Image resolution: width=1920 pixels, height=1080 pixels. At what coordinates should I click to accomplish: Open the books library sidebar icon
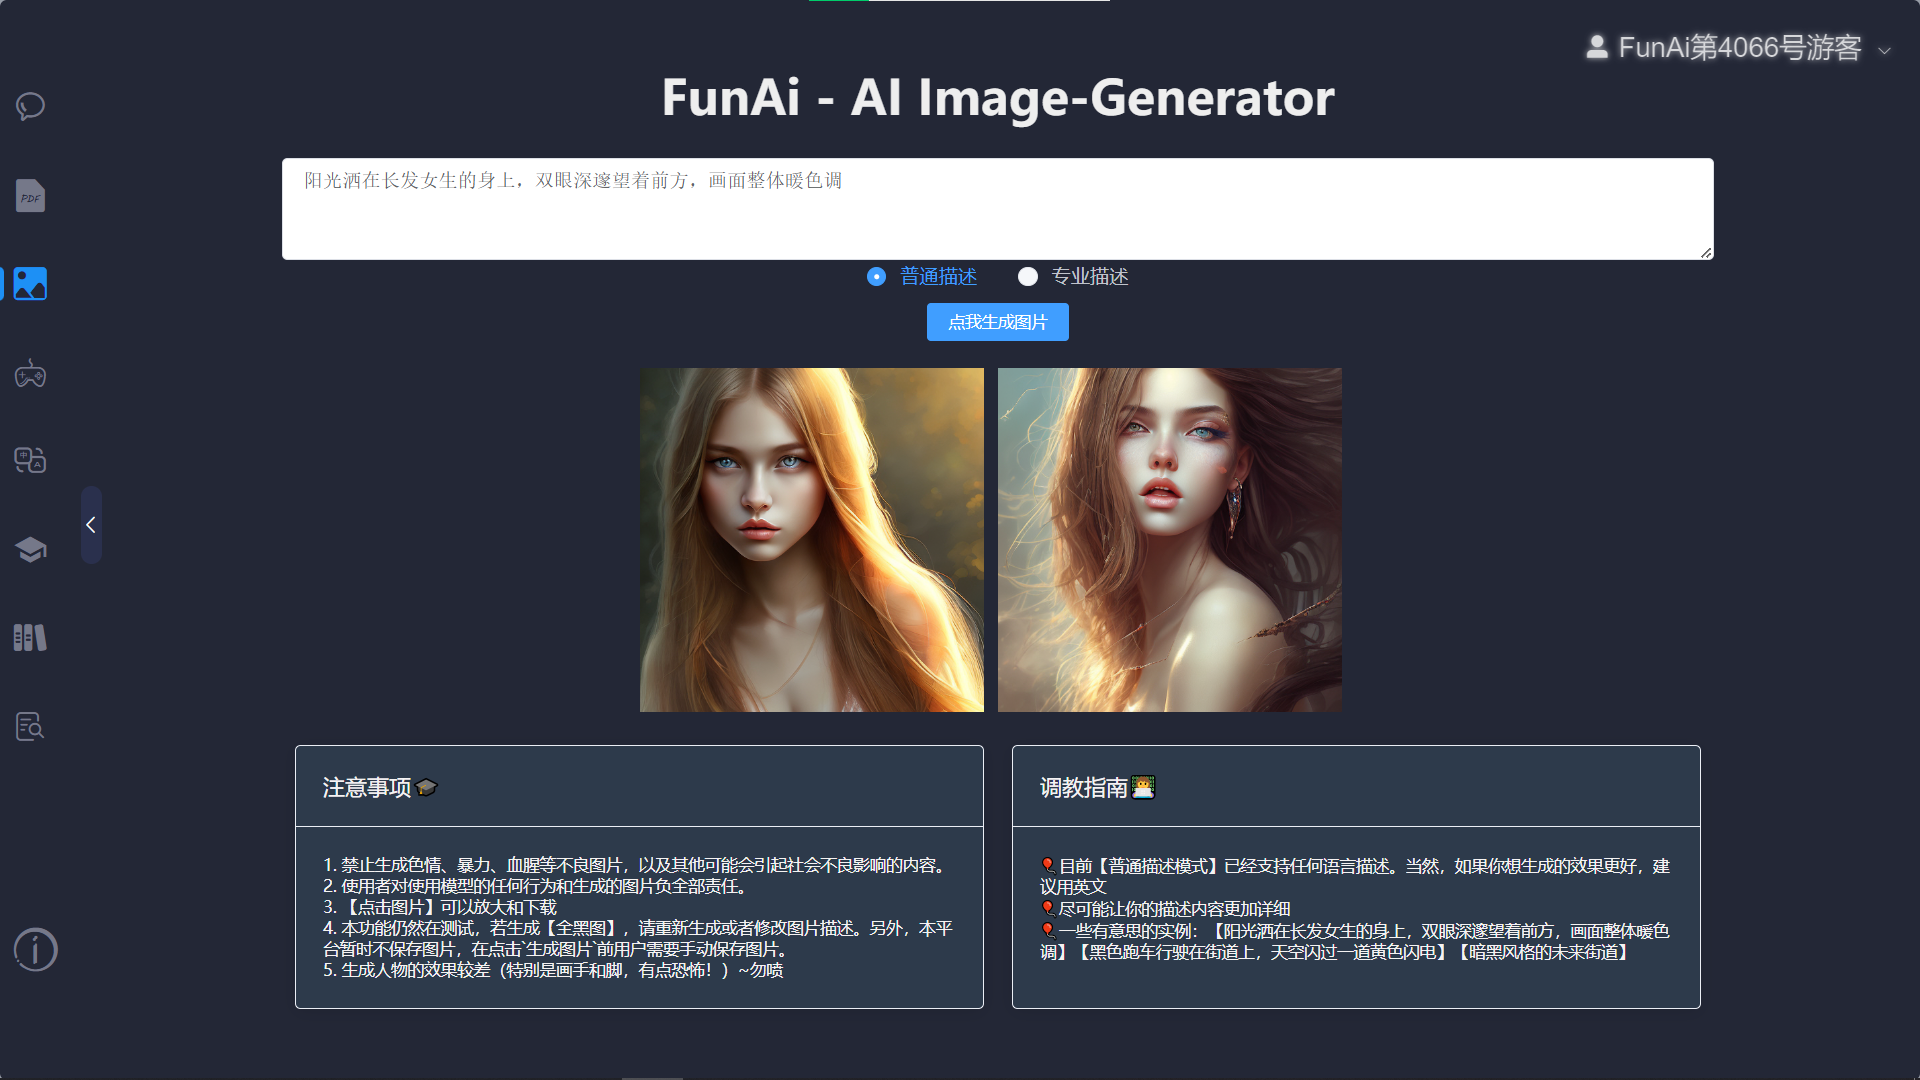(x=30, y=637)
